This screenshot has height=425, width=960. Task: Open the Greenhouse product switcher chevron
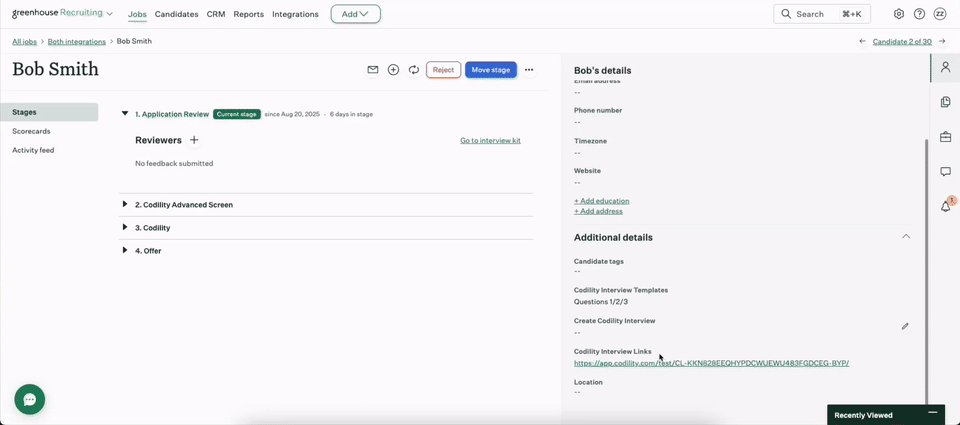point(109,13)
